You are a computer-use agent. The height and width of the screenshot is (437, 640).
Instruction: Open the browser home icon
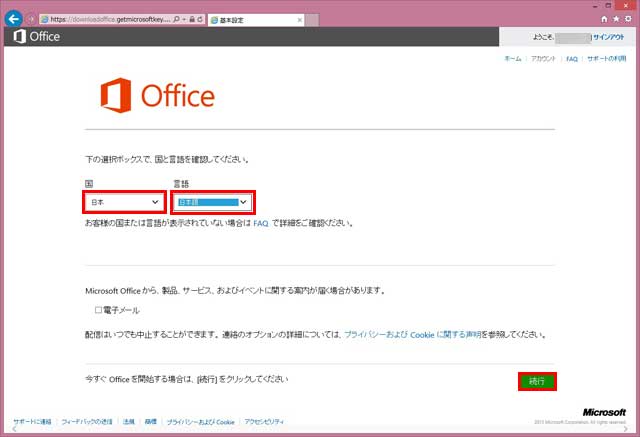[x=601, y=19]
